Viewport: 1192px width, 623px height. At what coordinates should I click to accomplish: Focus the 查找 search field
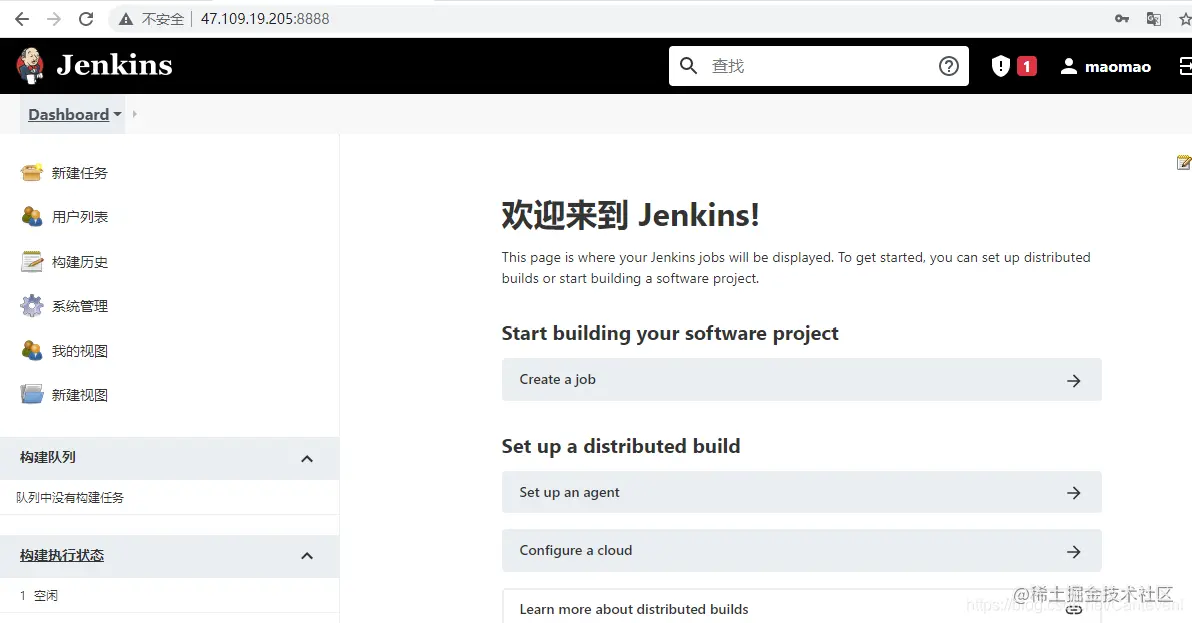pyautogui.click(x=819, y=66)
